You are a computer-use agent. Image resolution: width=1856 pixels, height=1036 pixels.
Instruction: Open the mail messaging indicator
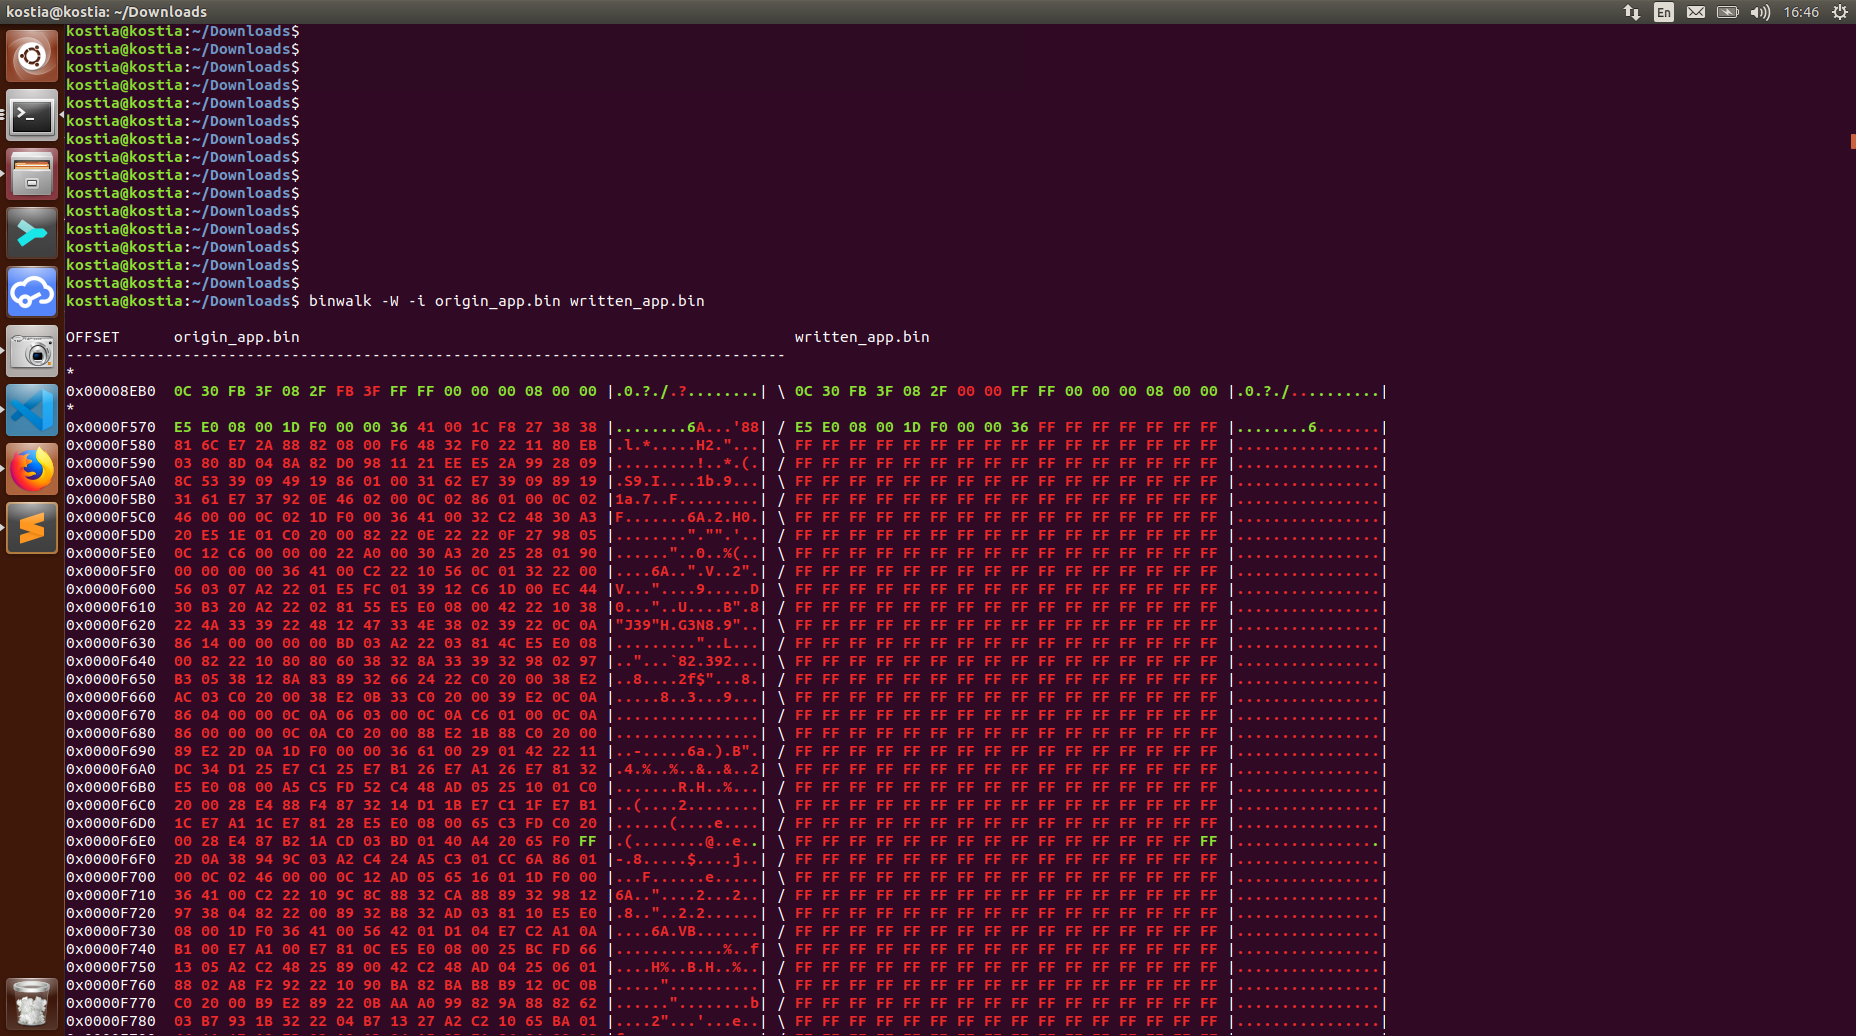click(x=1696, y=12)
